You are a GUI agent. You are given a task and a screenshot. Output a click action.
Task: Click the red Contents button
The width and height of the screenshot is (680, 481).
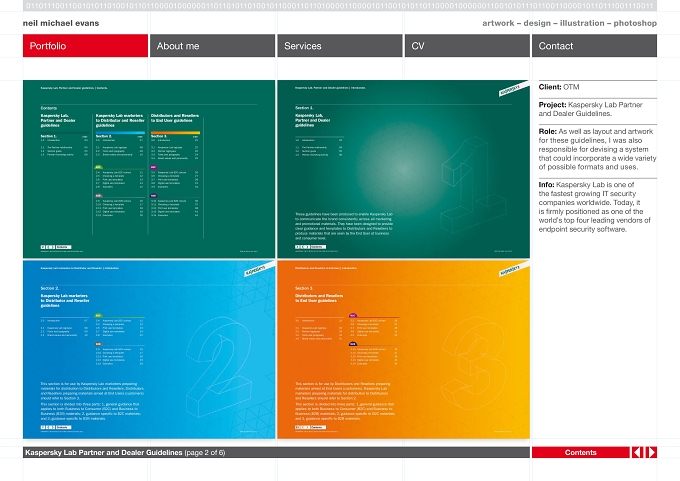pos(581,452)
